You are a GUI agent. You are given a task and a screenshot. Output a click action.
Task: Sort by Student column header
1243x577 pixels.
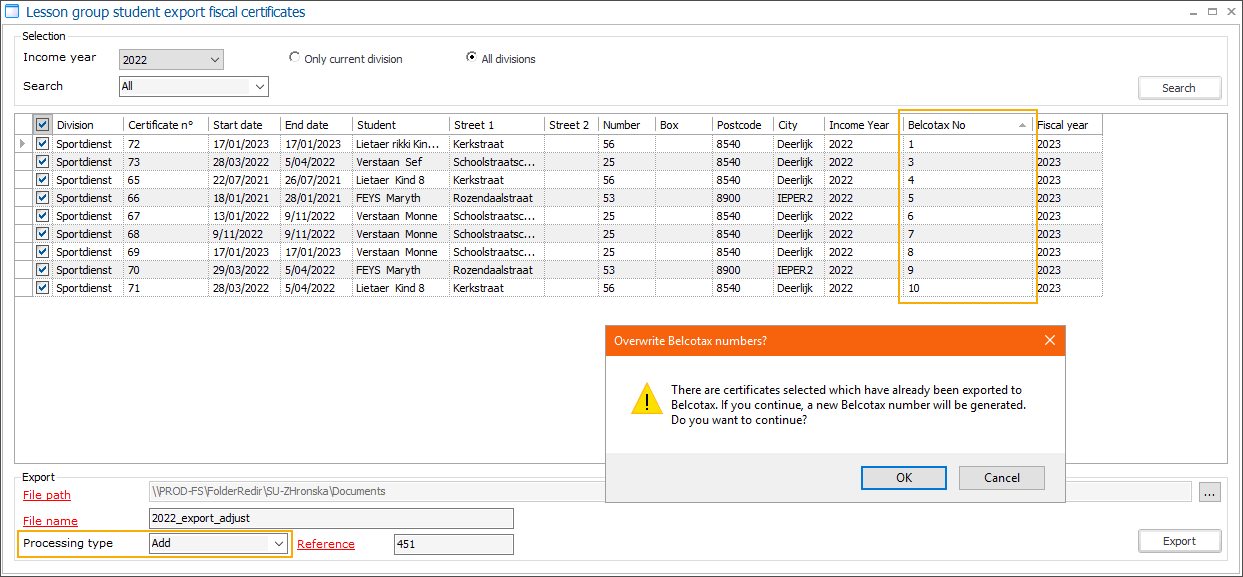[400, 125]
